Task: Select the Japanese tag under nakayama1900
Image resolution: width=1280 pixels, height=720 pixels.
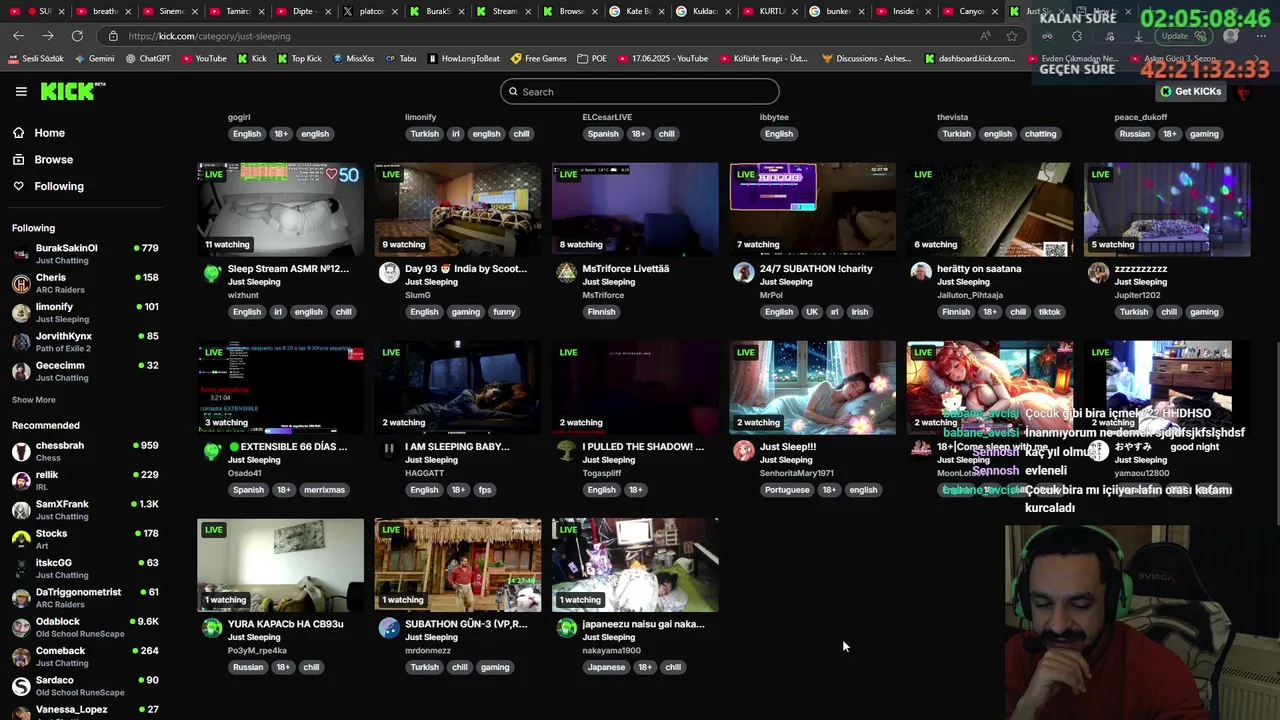Action: [606, 667]
